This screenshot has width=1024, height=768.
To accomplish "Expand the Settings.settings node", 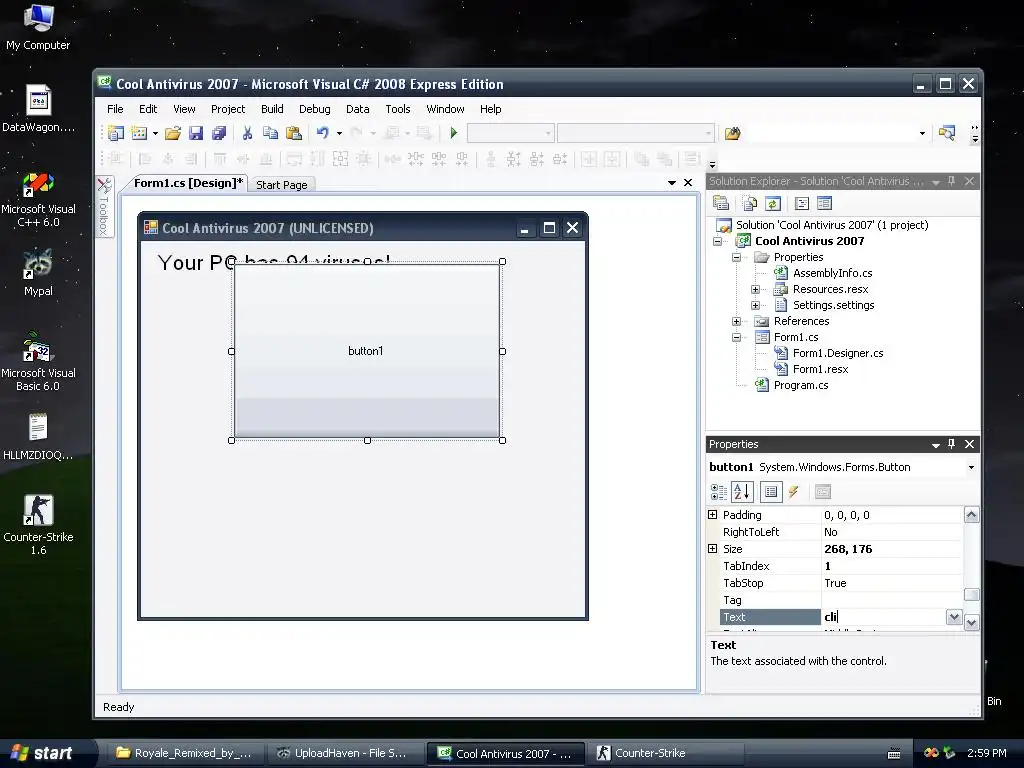I will click(755, 305).
